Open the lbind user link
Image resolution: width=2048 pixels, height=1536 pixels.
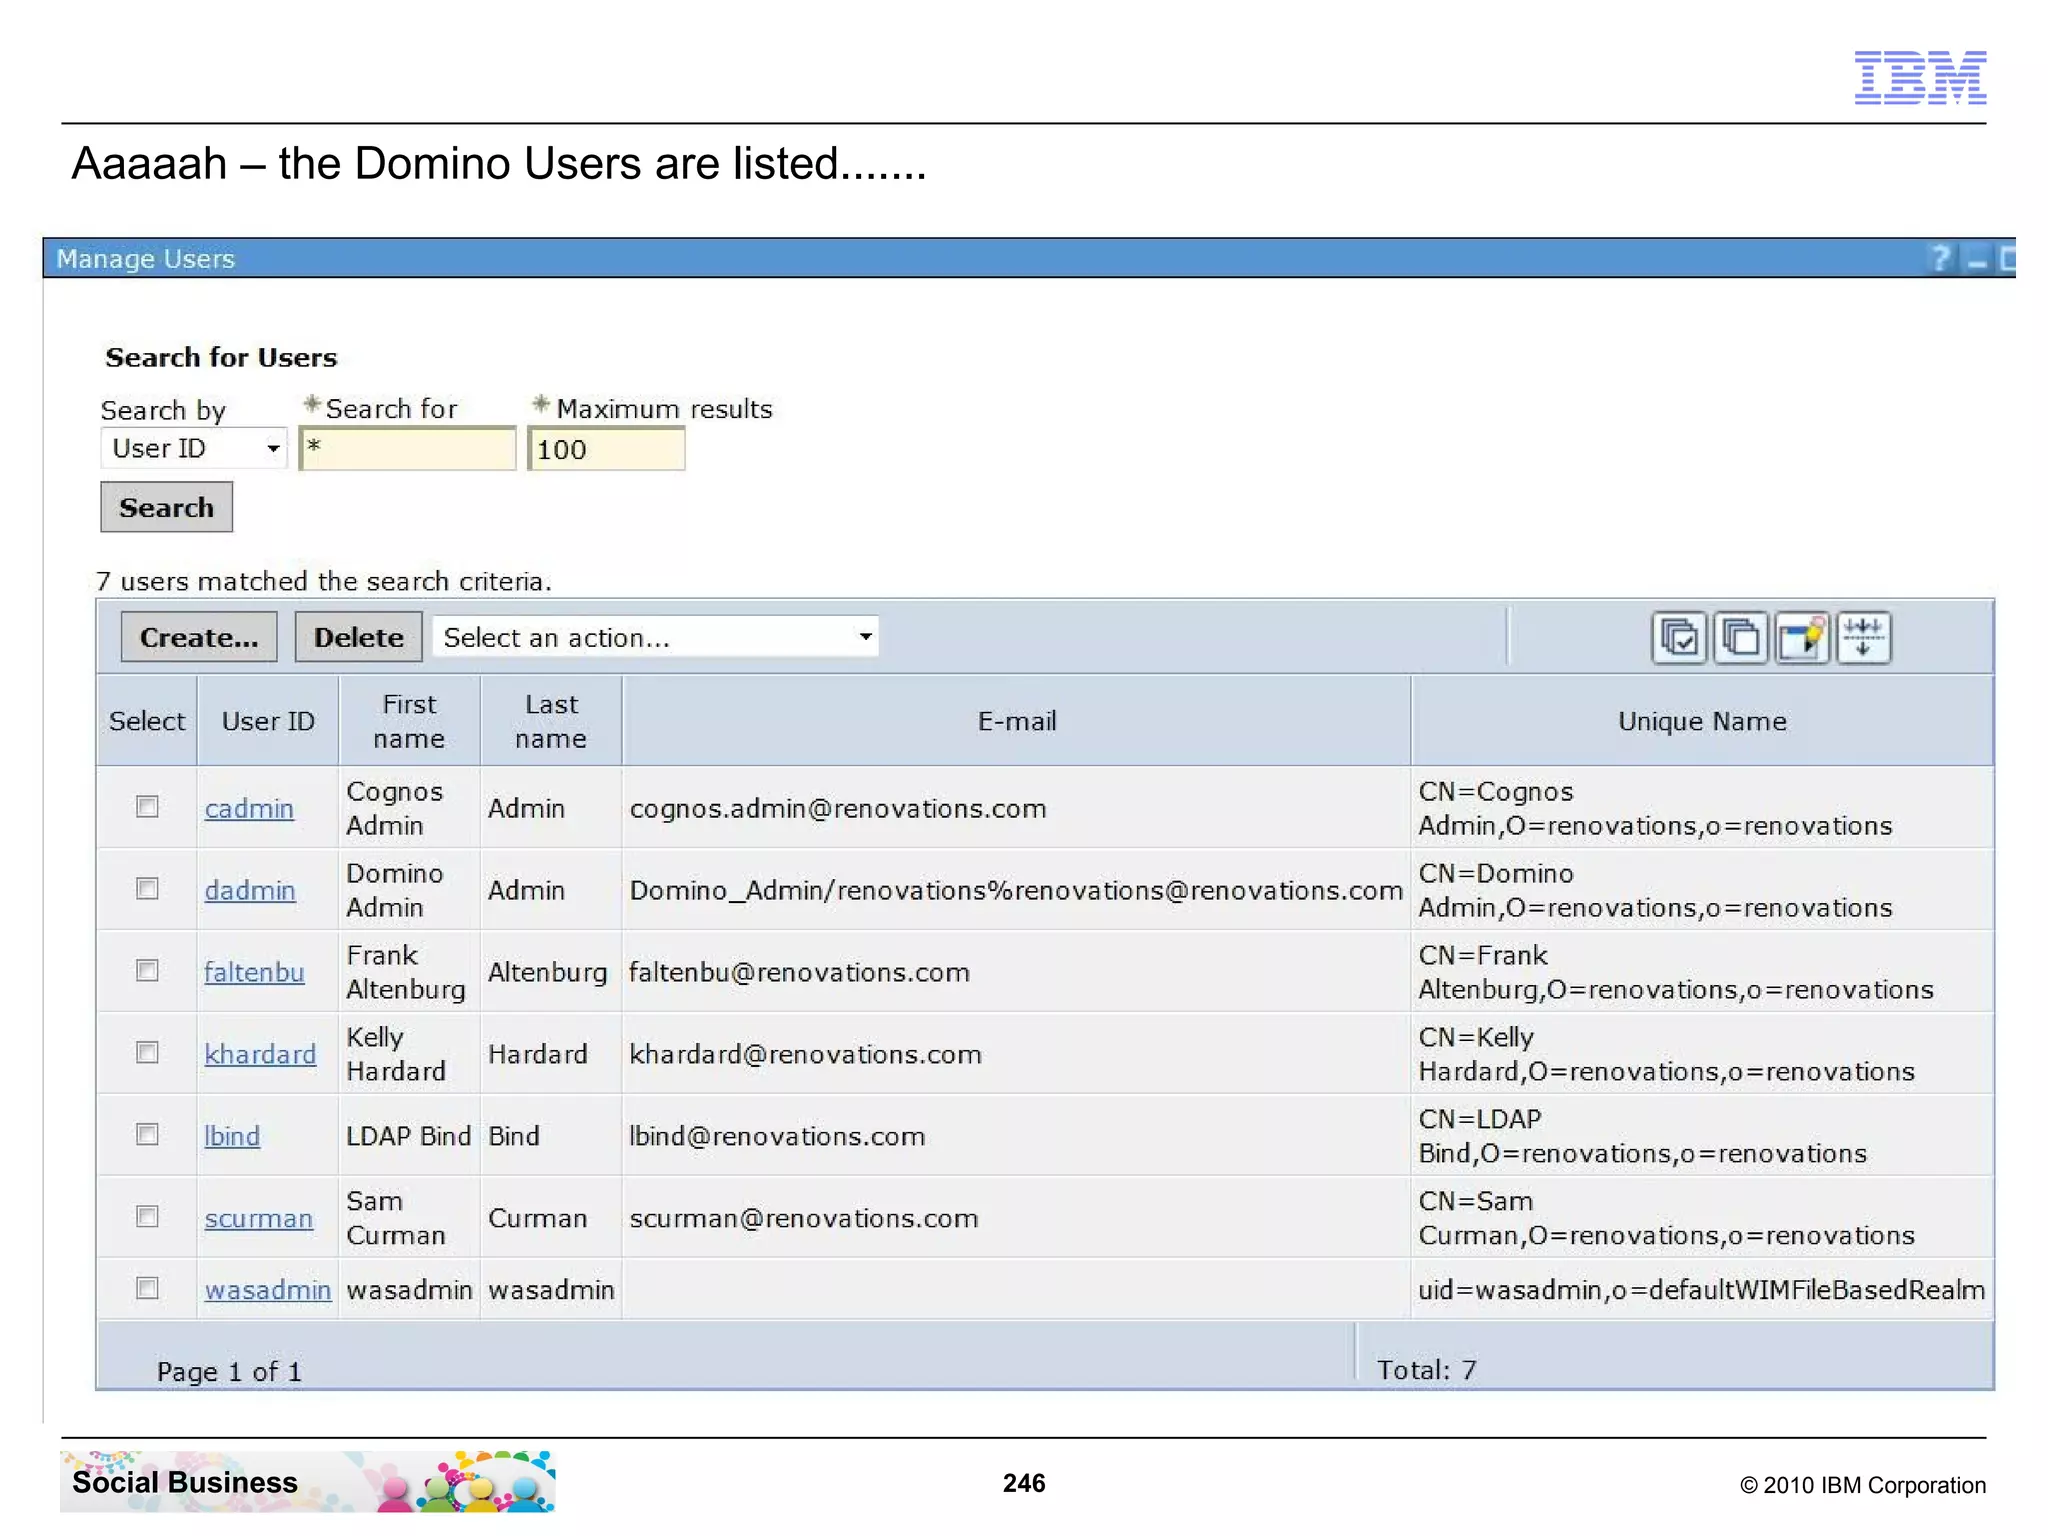click(232, 1136)
